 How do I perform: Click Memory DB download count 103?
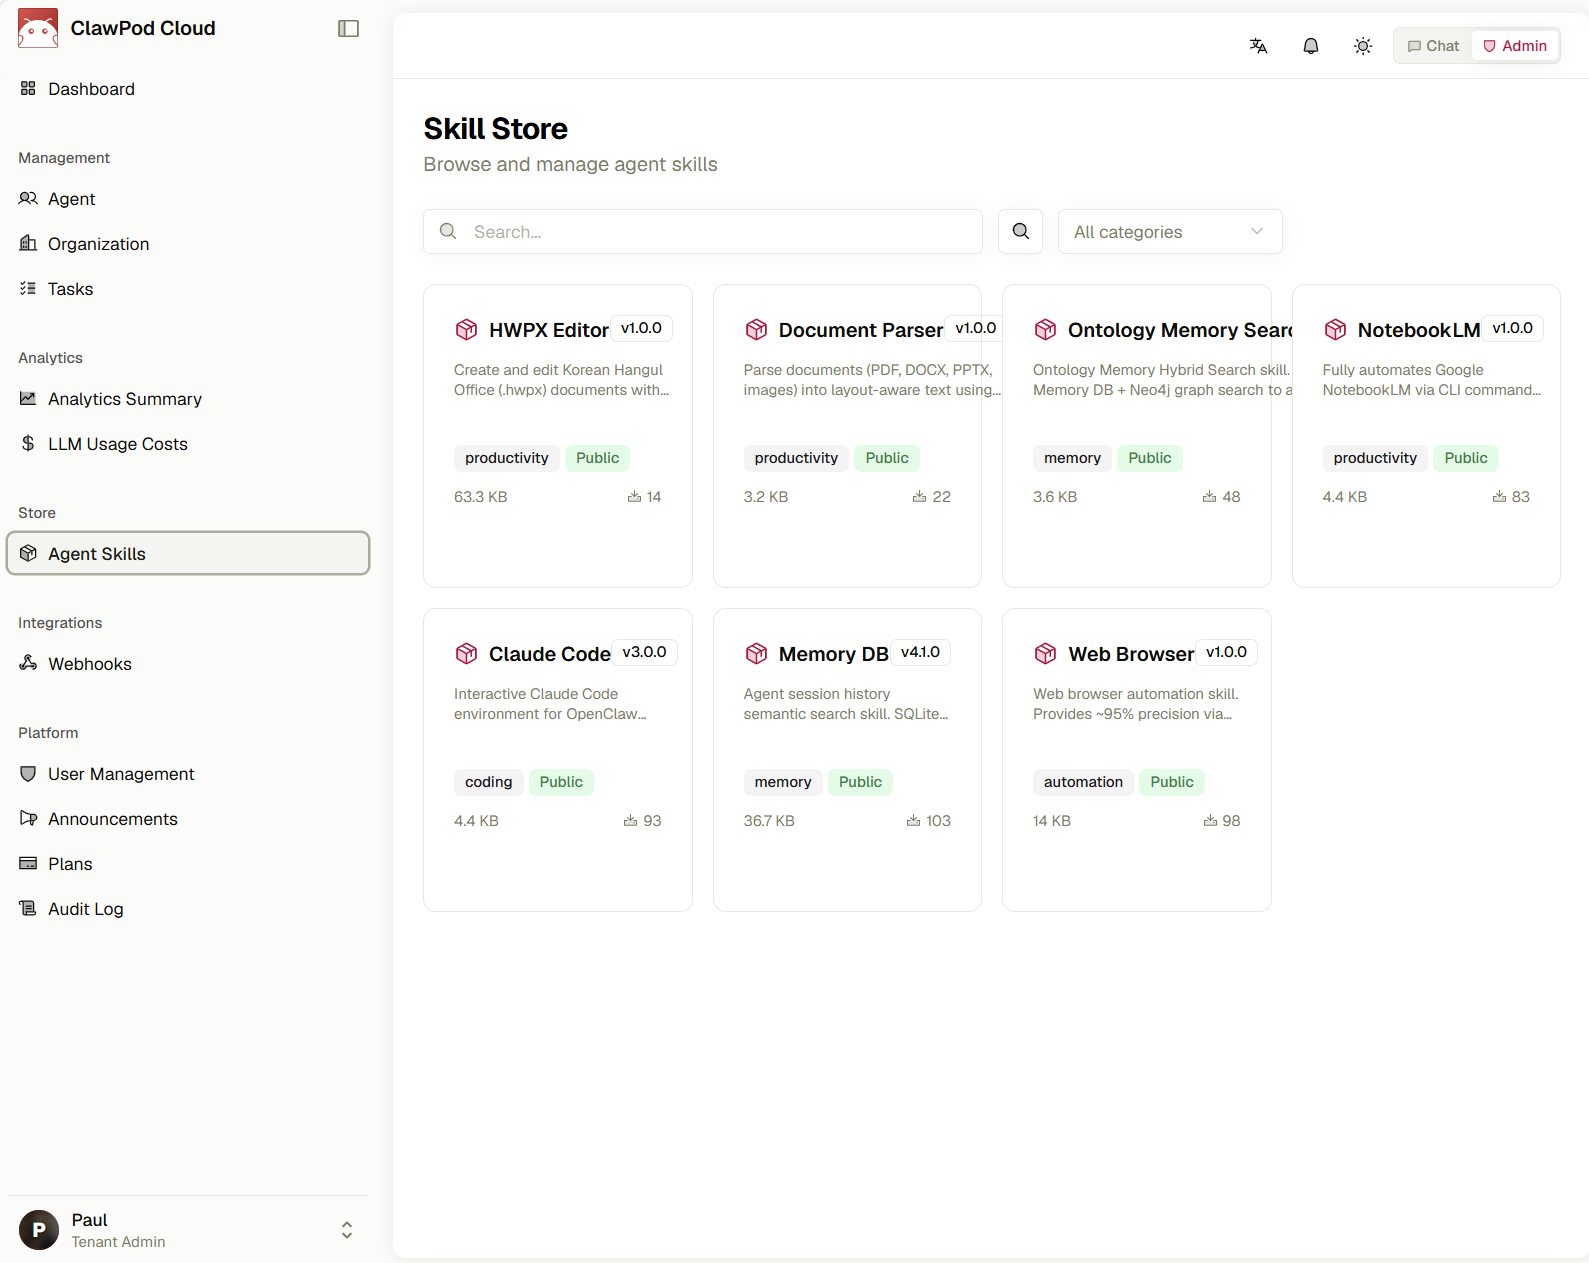929,821
